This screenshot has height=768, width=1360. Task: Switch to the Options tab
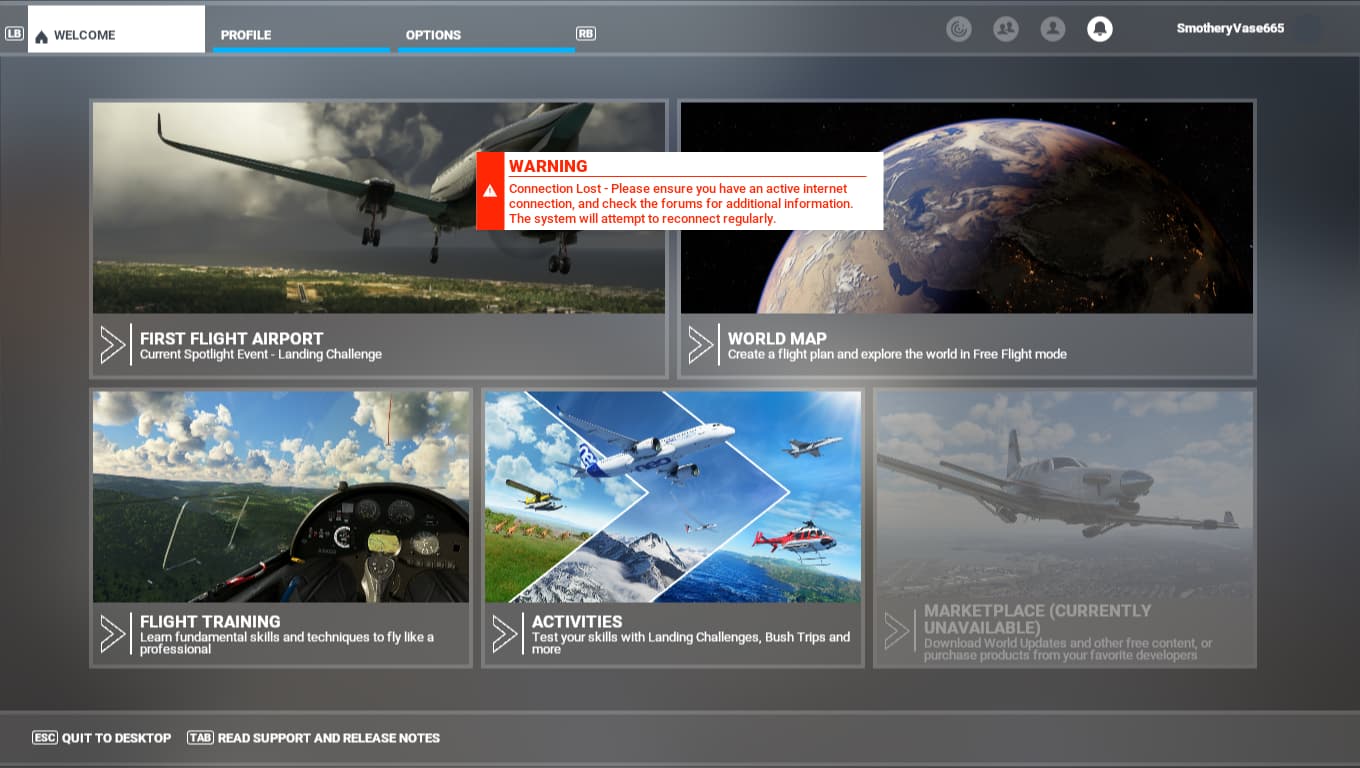[486, 30]
